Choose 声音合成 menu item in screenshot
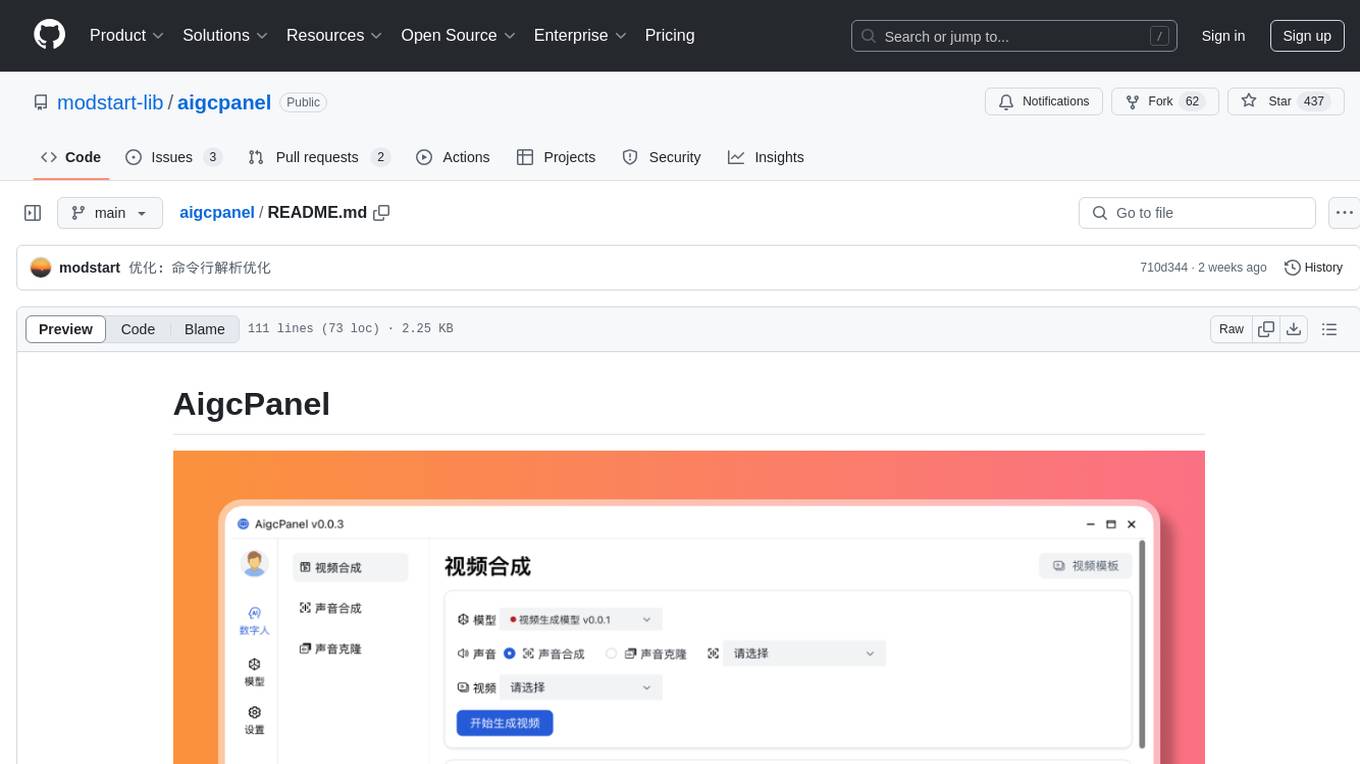The image size is (1360, 764). pos(331,608)
